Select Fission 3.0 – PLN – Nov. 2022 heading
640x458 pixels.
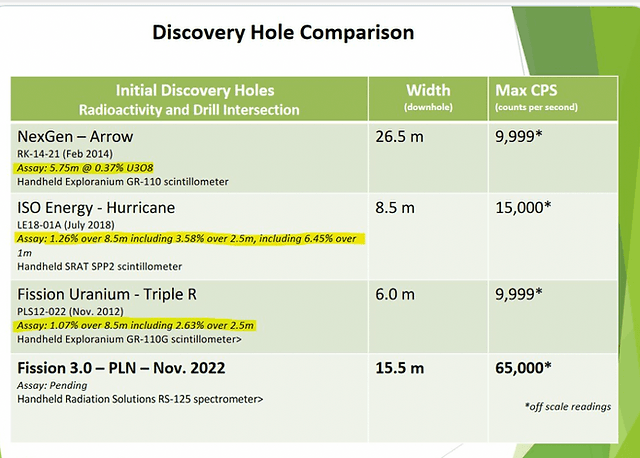coord(121,368)
